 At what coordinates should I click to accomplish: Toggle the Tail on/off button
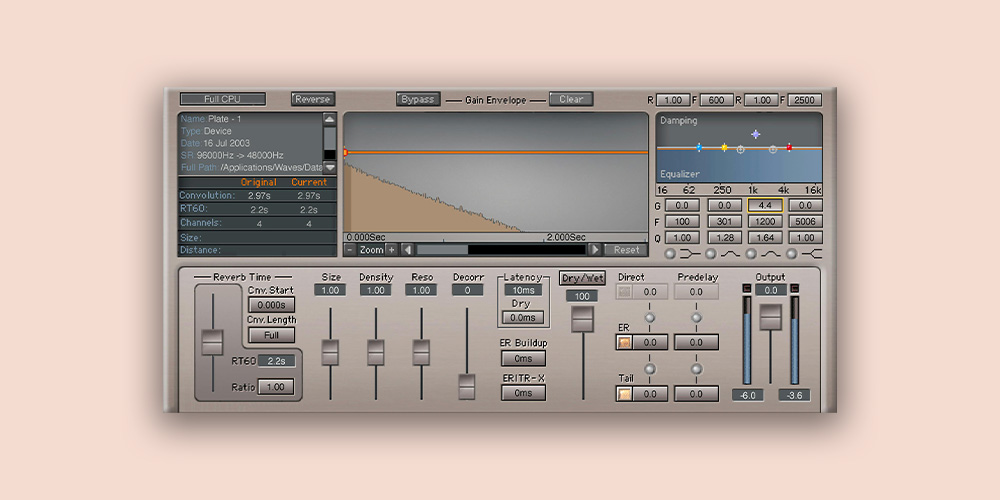pos(624,393)
